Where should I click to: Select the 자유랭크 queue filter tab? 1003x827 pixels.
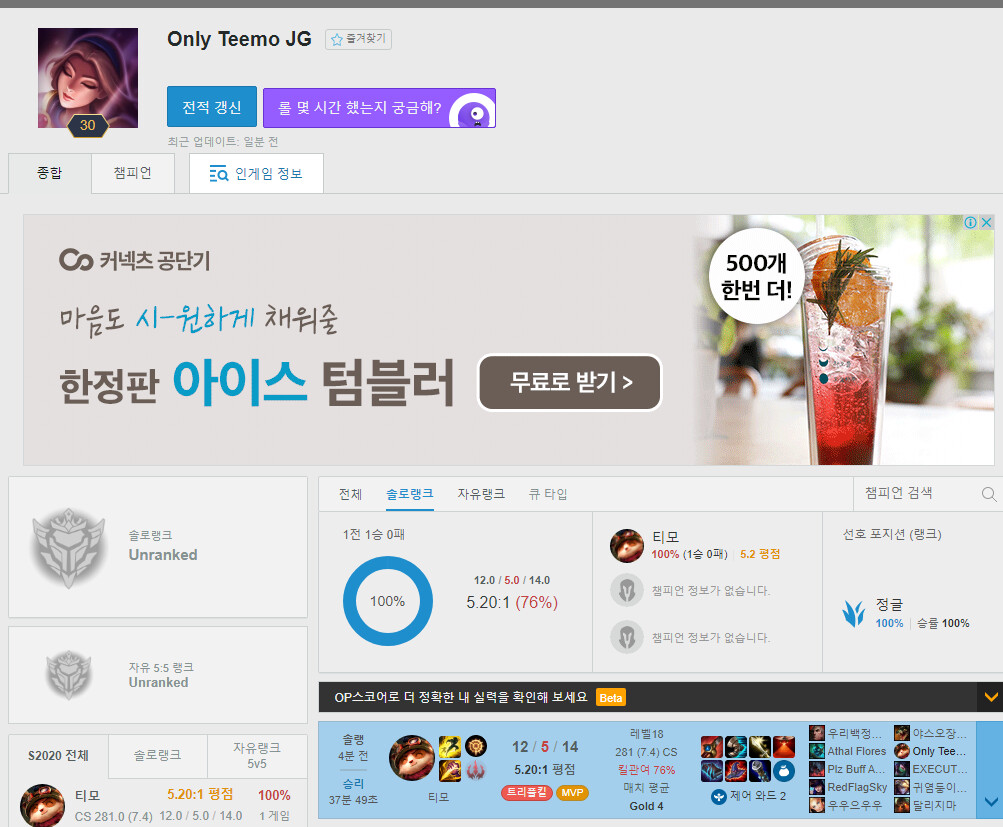pos(481,494)
